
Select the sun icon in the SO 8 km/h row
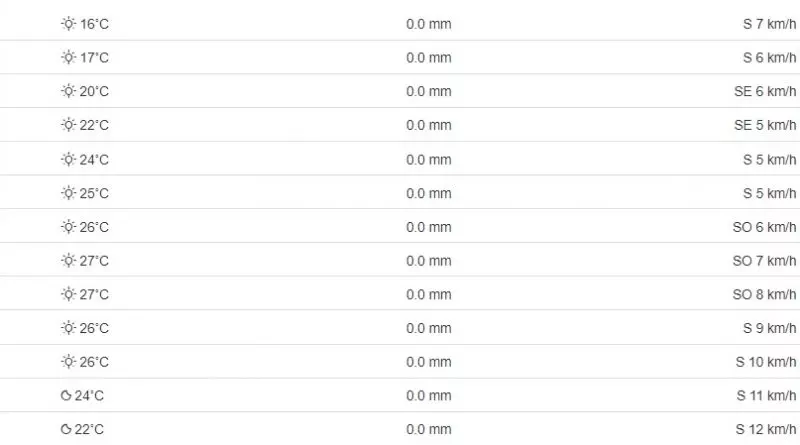tap(68, 295)
